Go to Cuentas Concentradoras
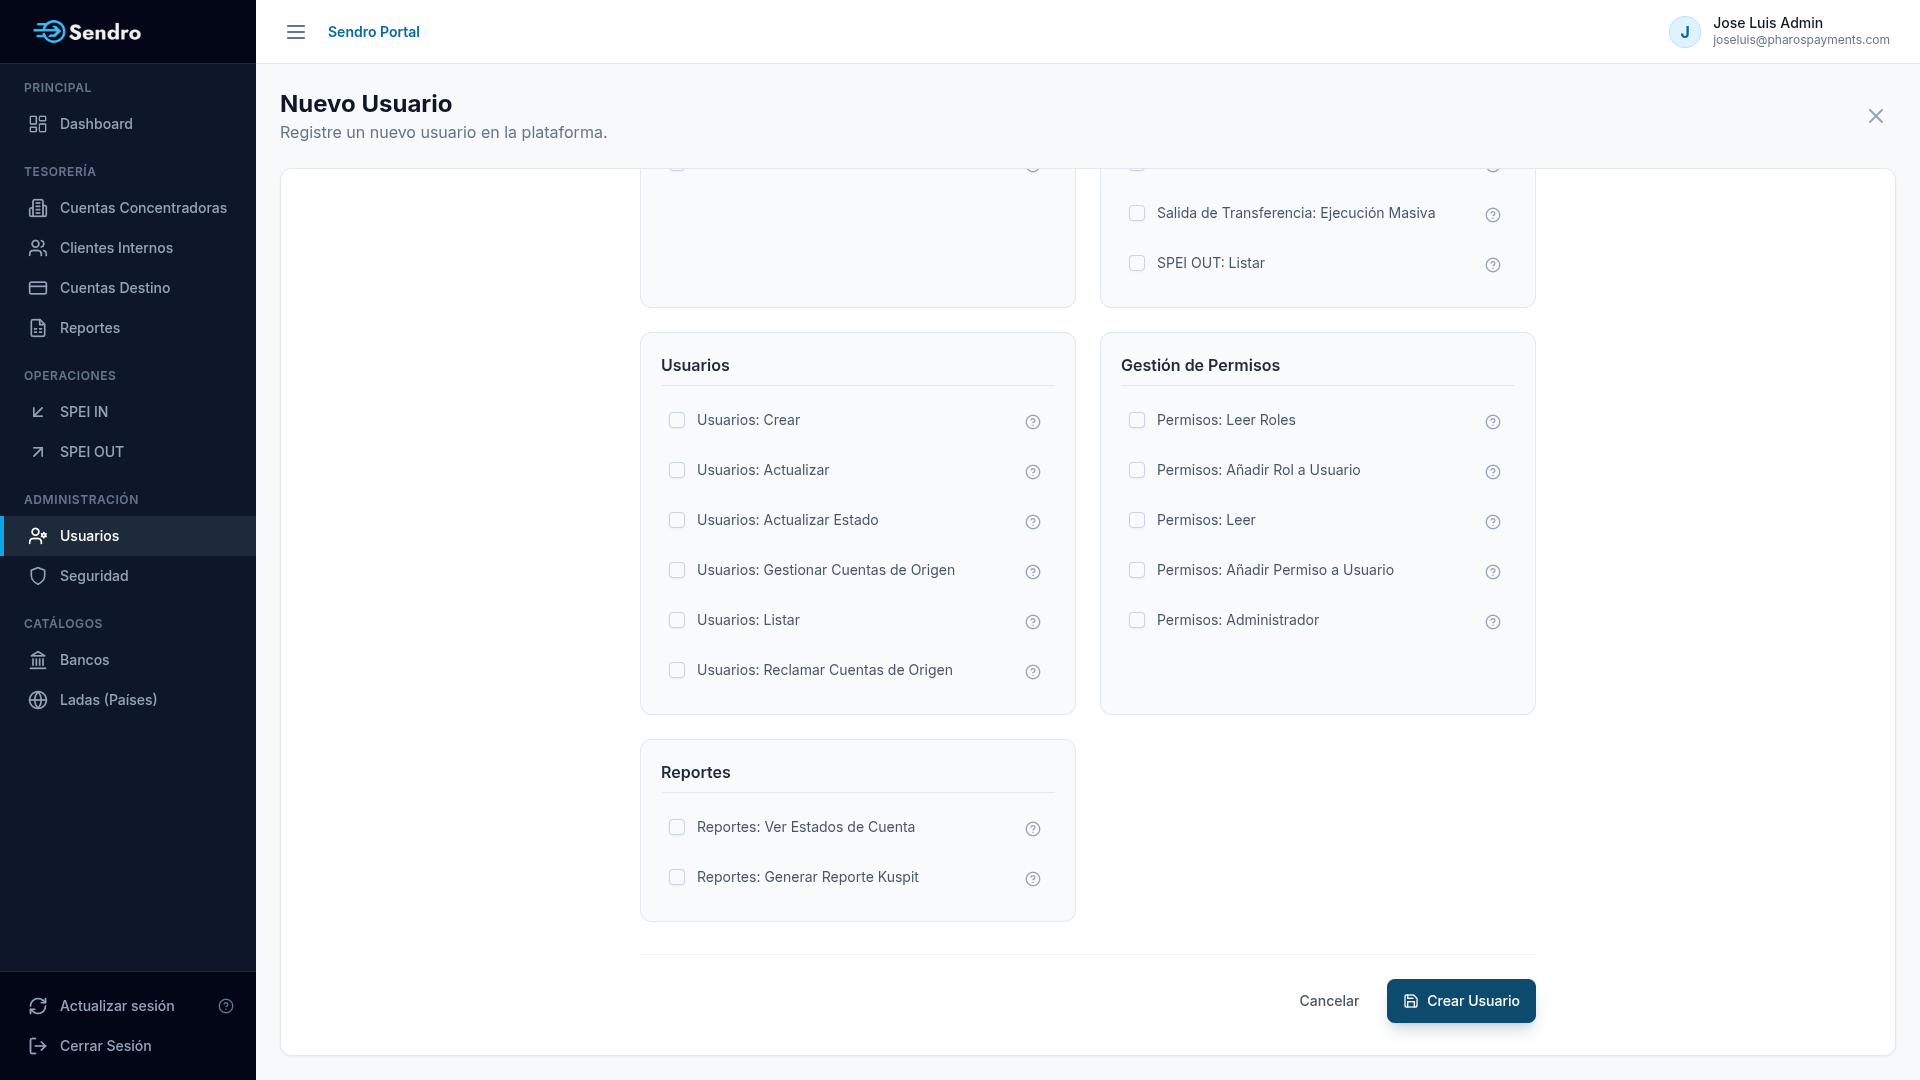1920x1080 pixels. click(128, 208)
